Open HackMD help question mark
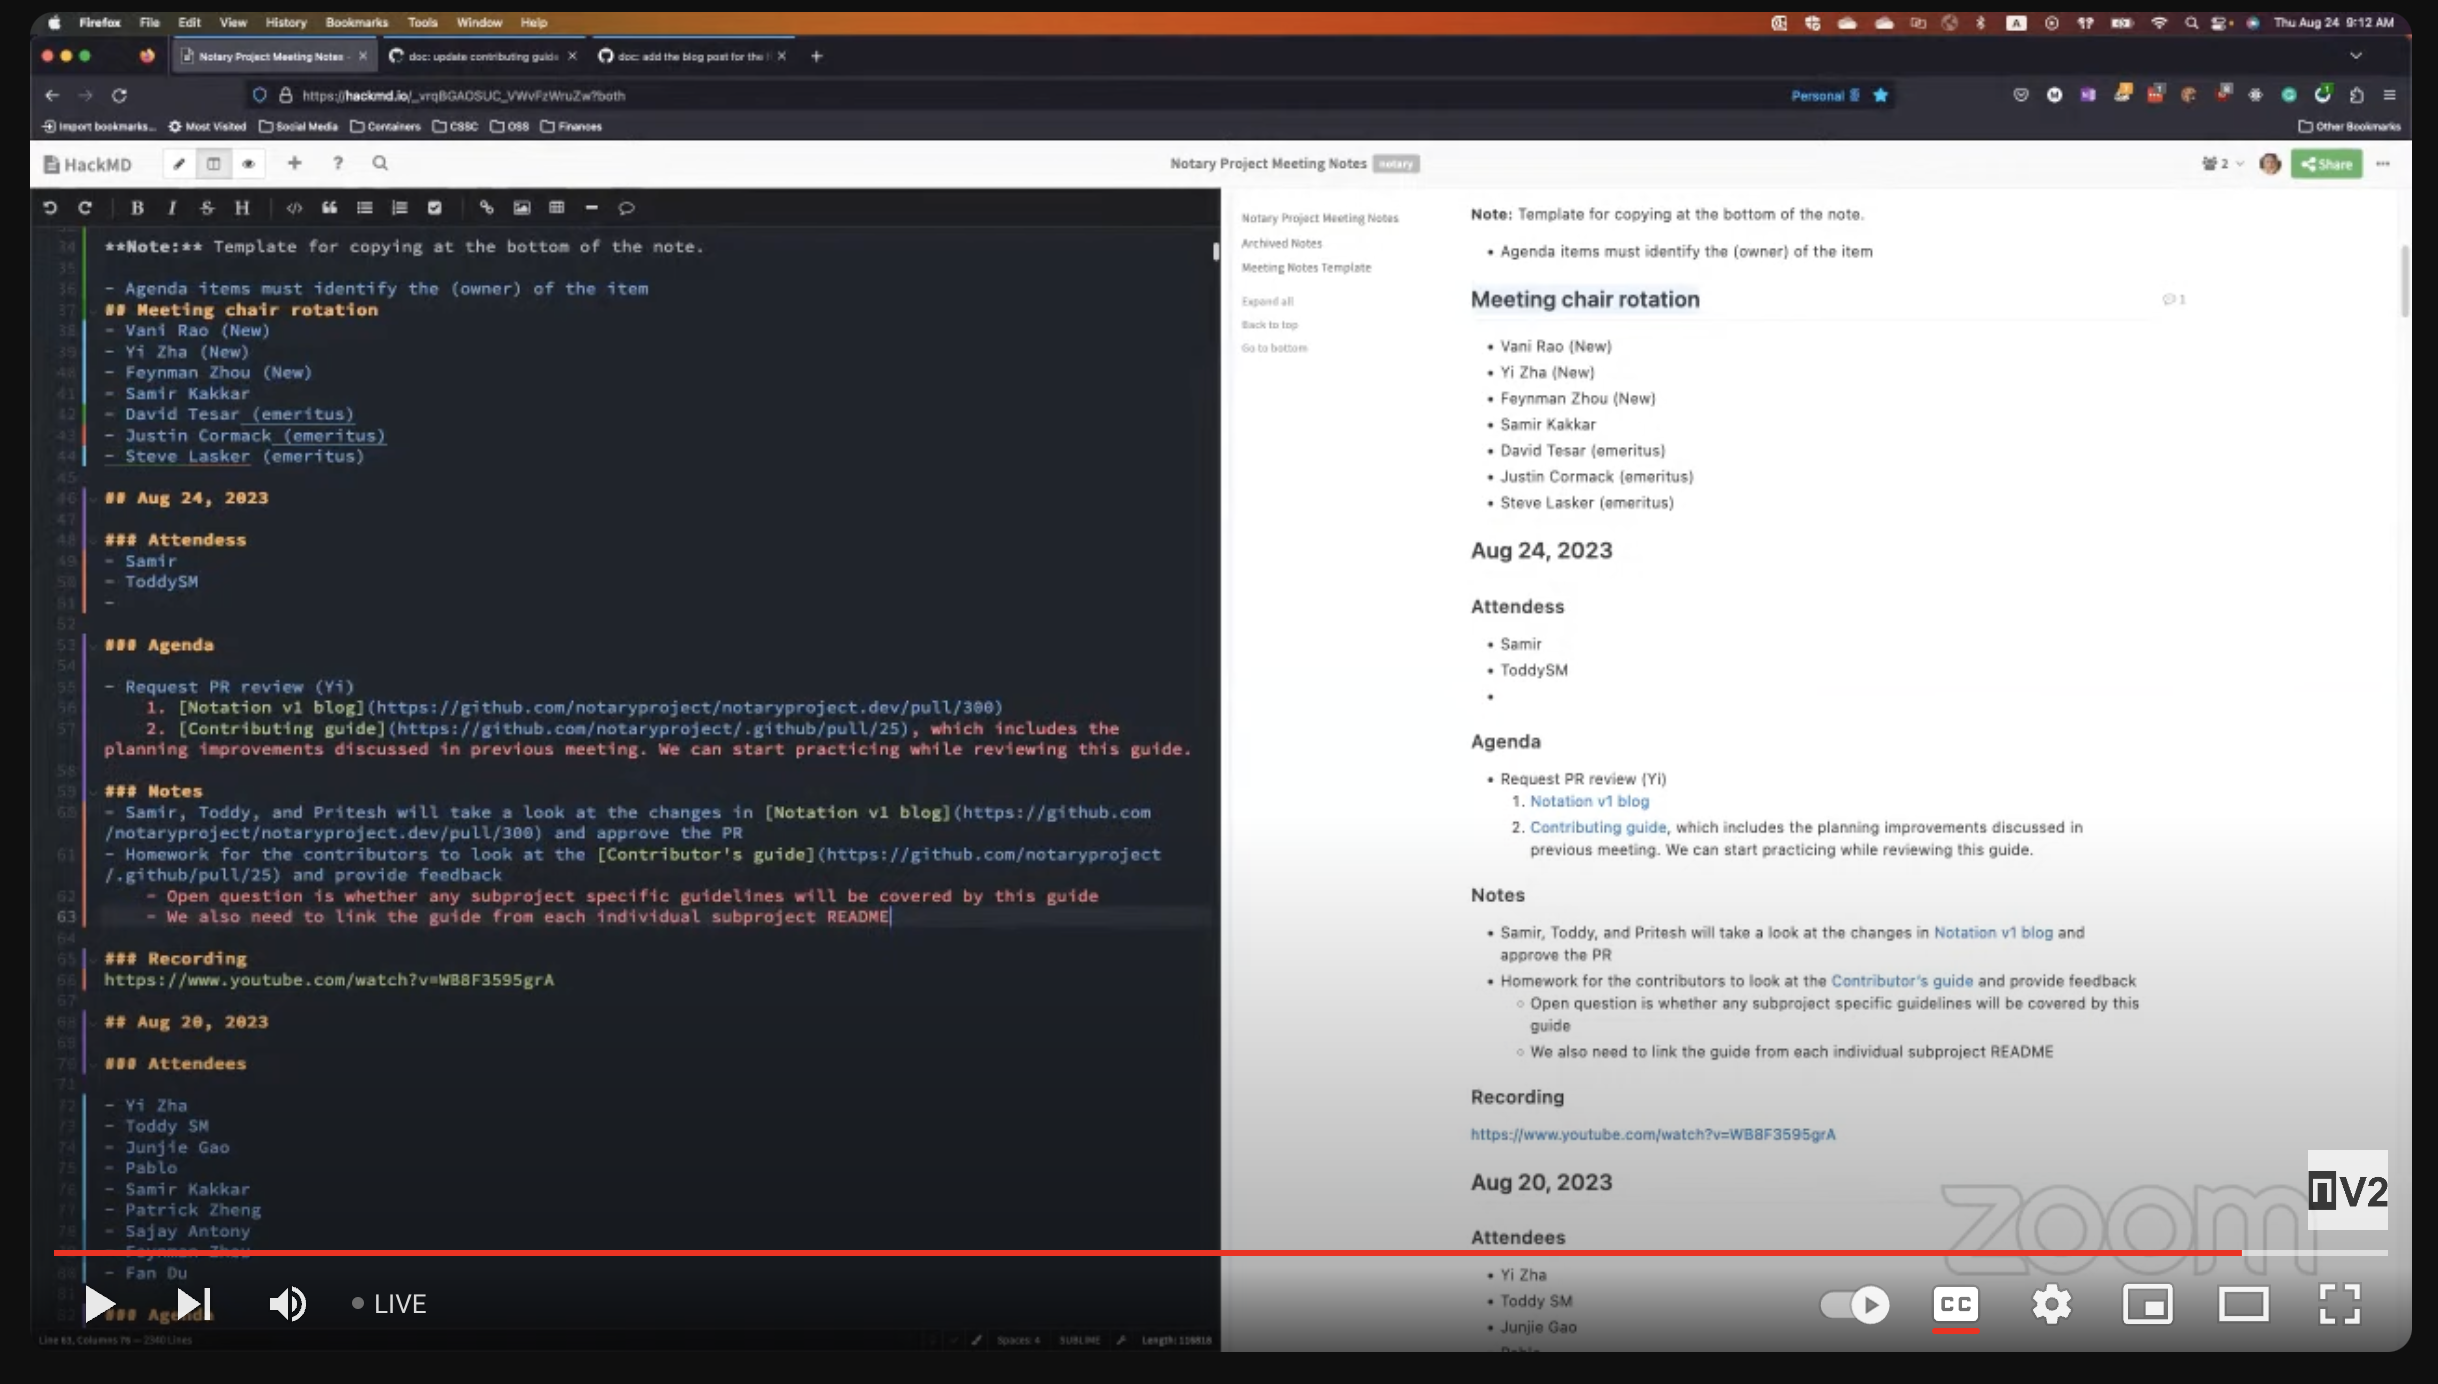The width and height of the screenshot is (2438, 1384). tap(338, 163)
